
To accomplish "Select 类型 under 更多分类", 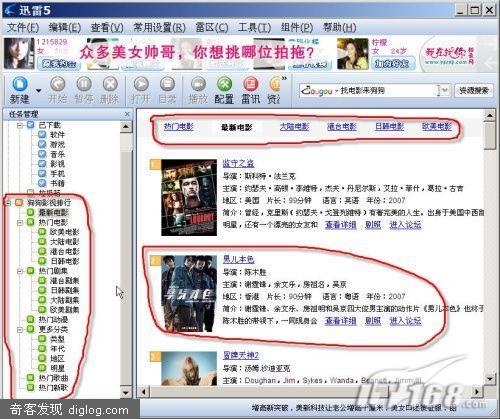I will tap(57, 339).
